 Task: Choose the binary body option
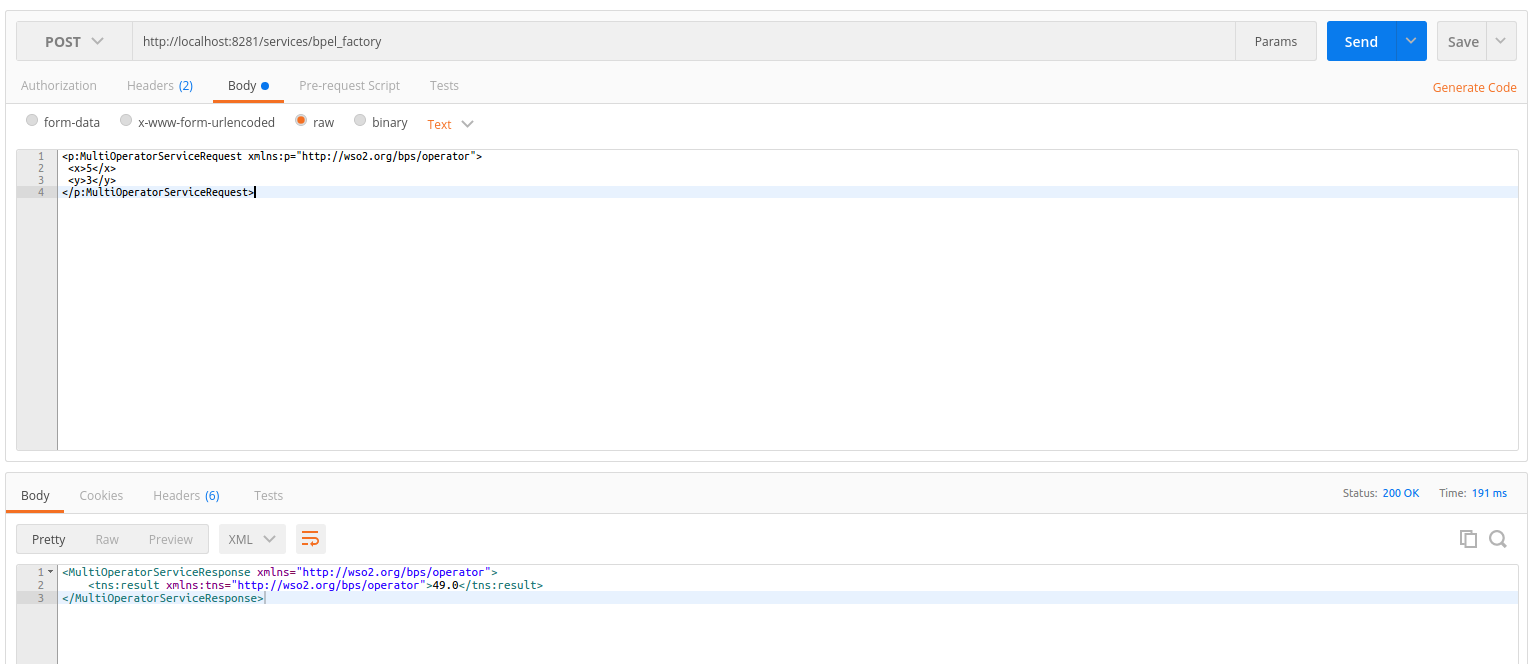(360, 121)
